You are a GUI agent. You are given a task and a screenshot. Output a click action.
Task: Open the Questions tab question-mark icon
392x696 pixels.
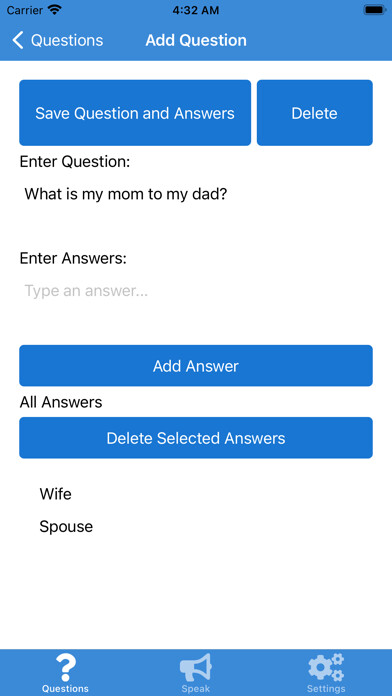coord(65,667)
